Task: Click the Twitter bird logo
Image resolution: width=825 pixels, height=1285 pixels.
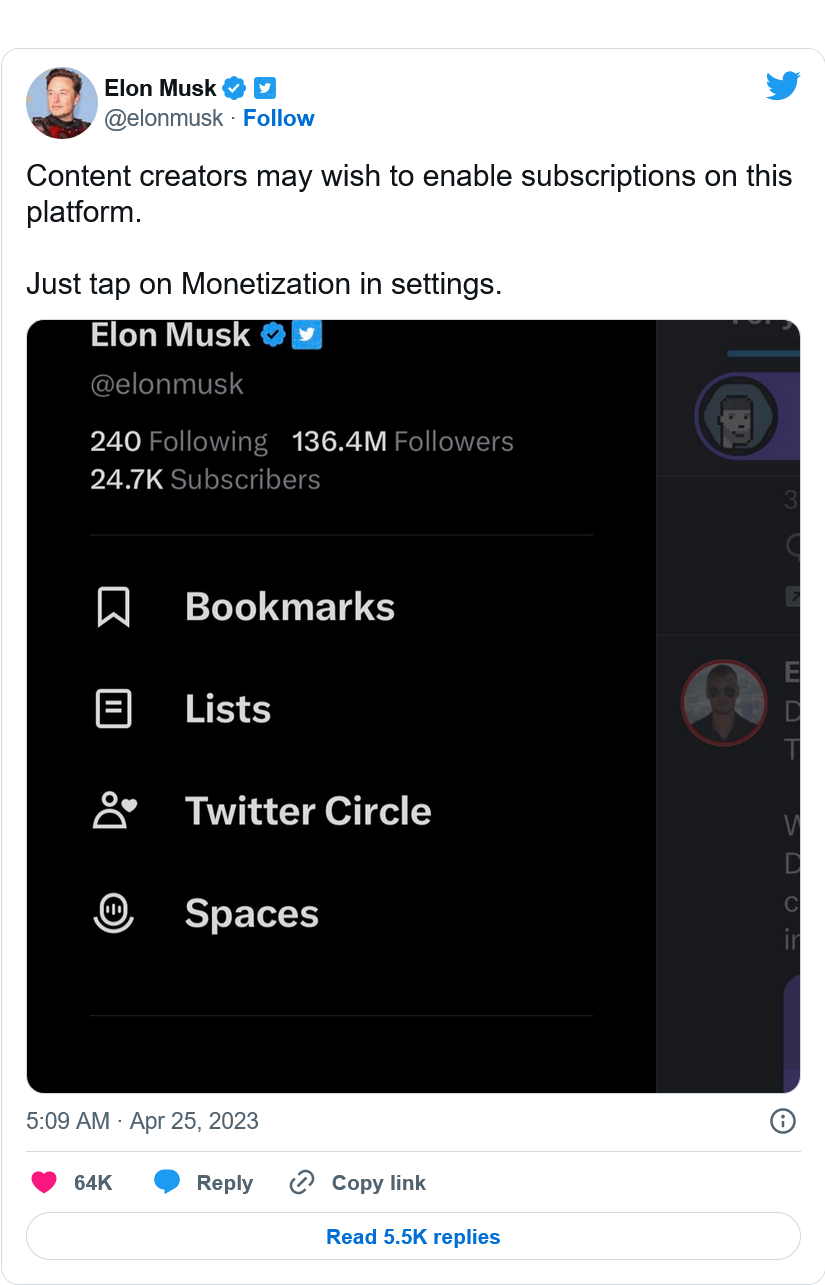Action: pyautogui.click(x=783, y=86)
